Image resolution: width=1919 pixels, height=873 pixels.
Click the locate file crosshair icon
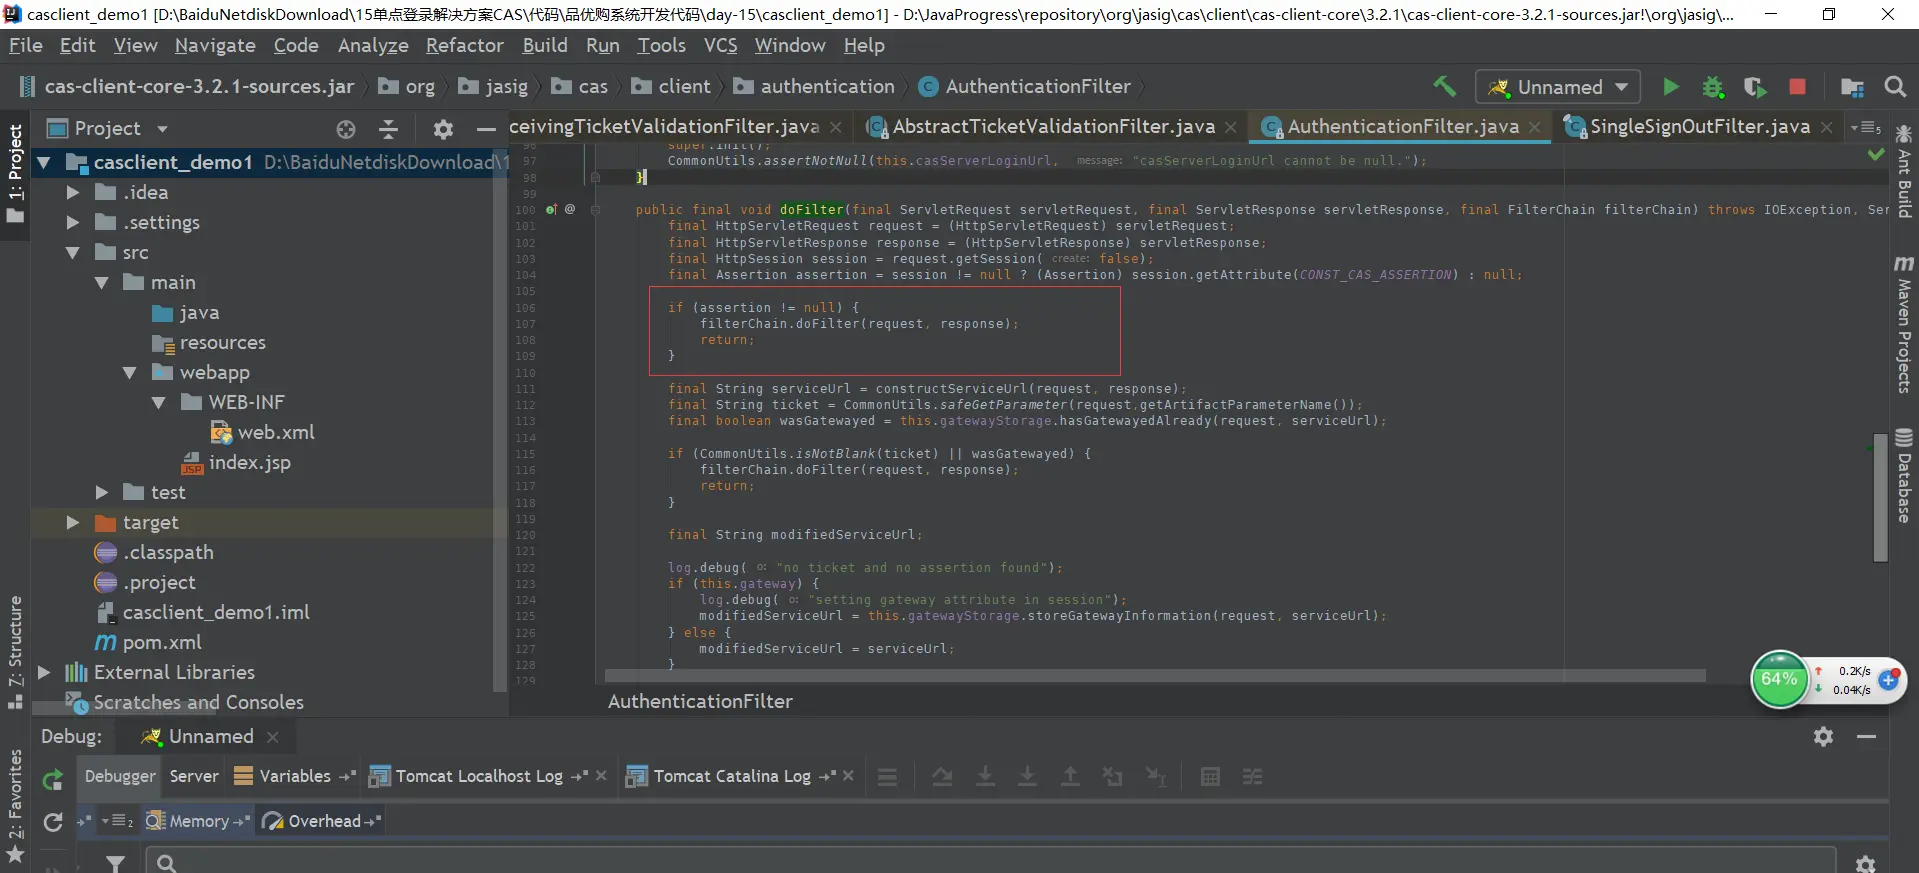click(346, 129)
